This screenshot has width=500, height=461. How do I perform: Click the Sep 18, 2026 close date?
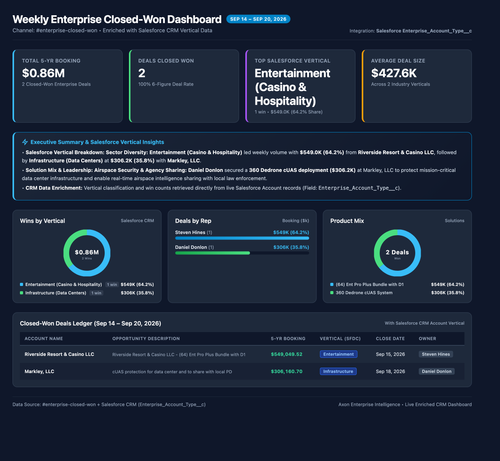point(390,371)
